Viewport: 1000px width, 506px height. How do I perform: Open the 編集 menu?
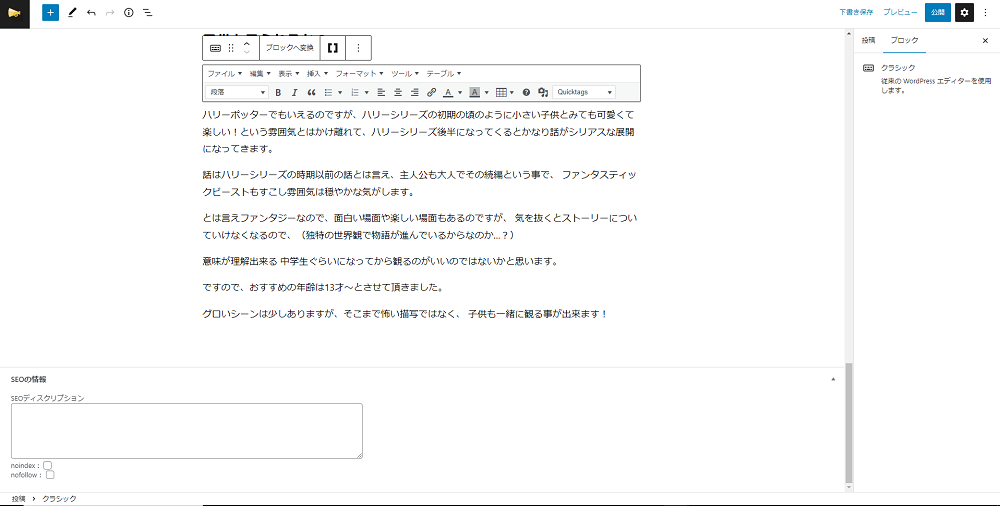260,73
